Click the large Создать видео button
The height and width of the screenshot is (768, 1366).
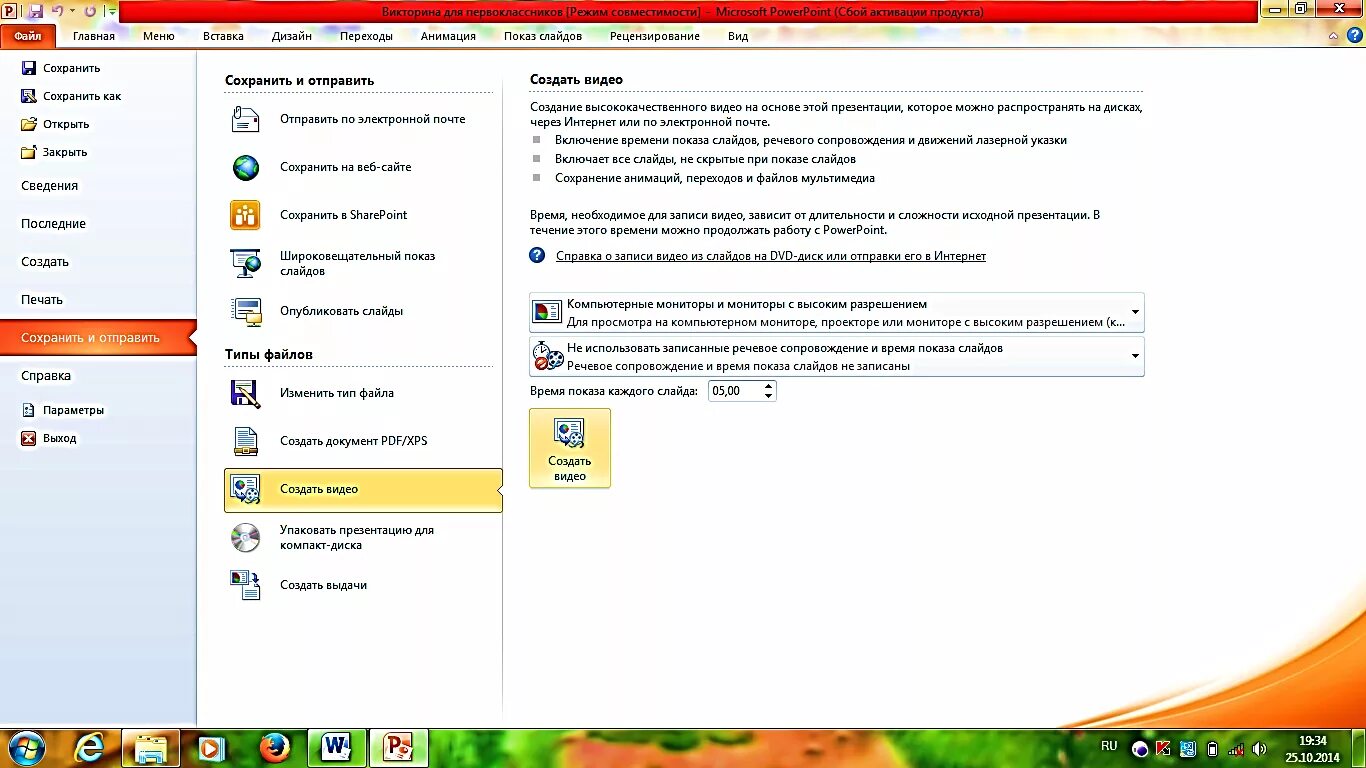tap(569, 448)
